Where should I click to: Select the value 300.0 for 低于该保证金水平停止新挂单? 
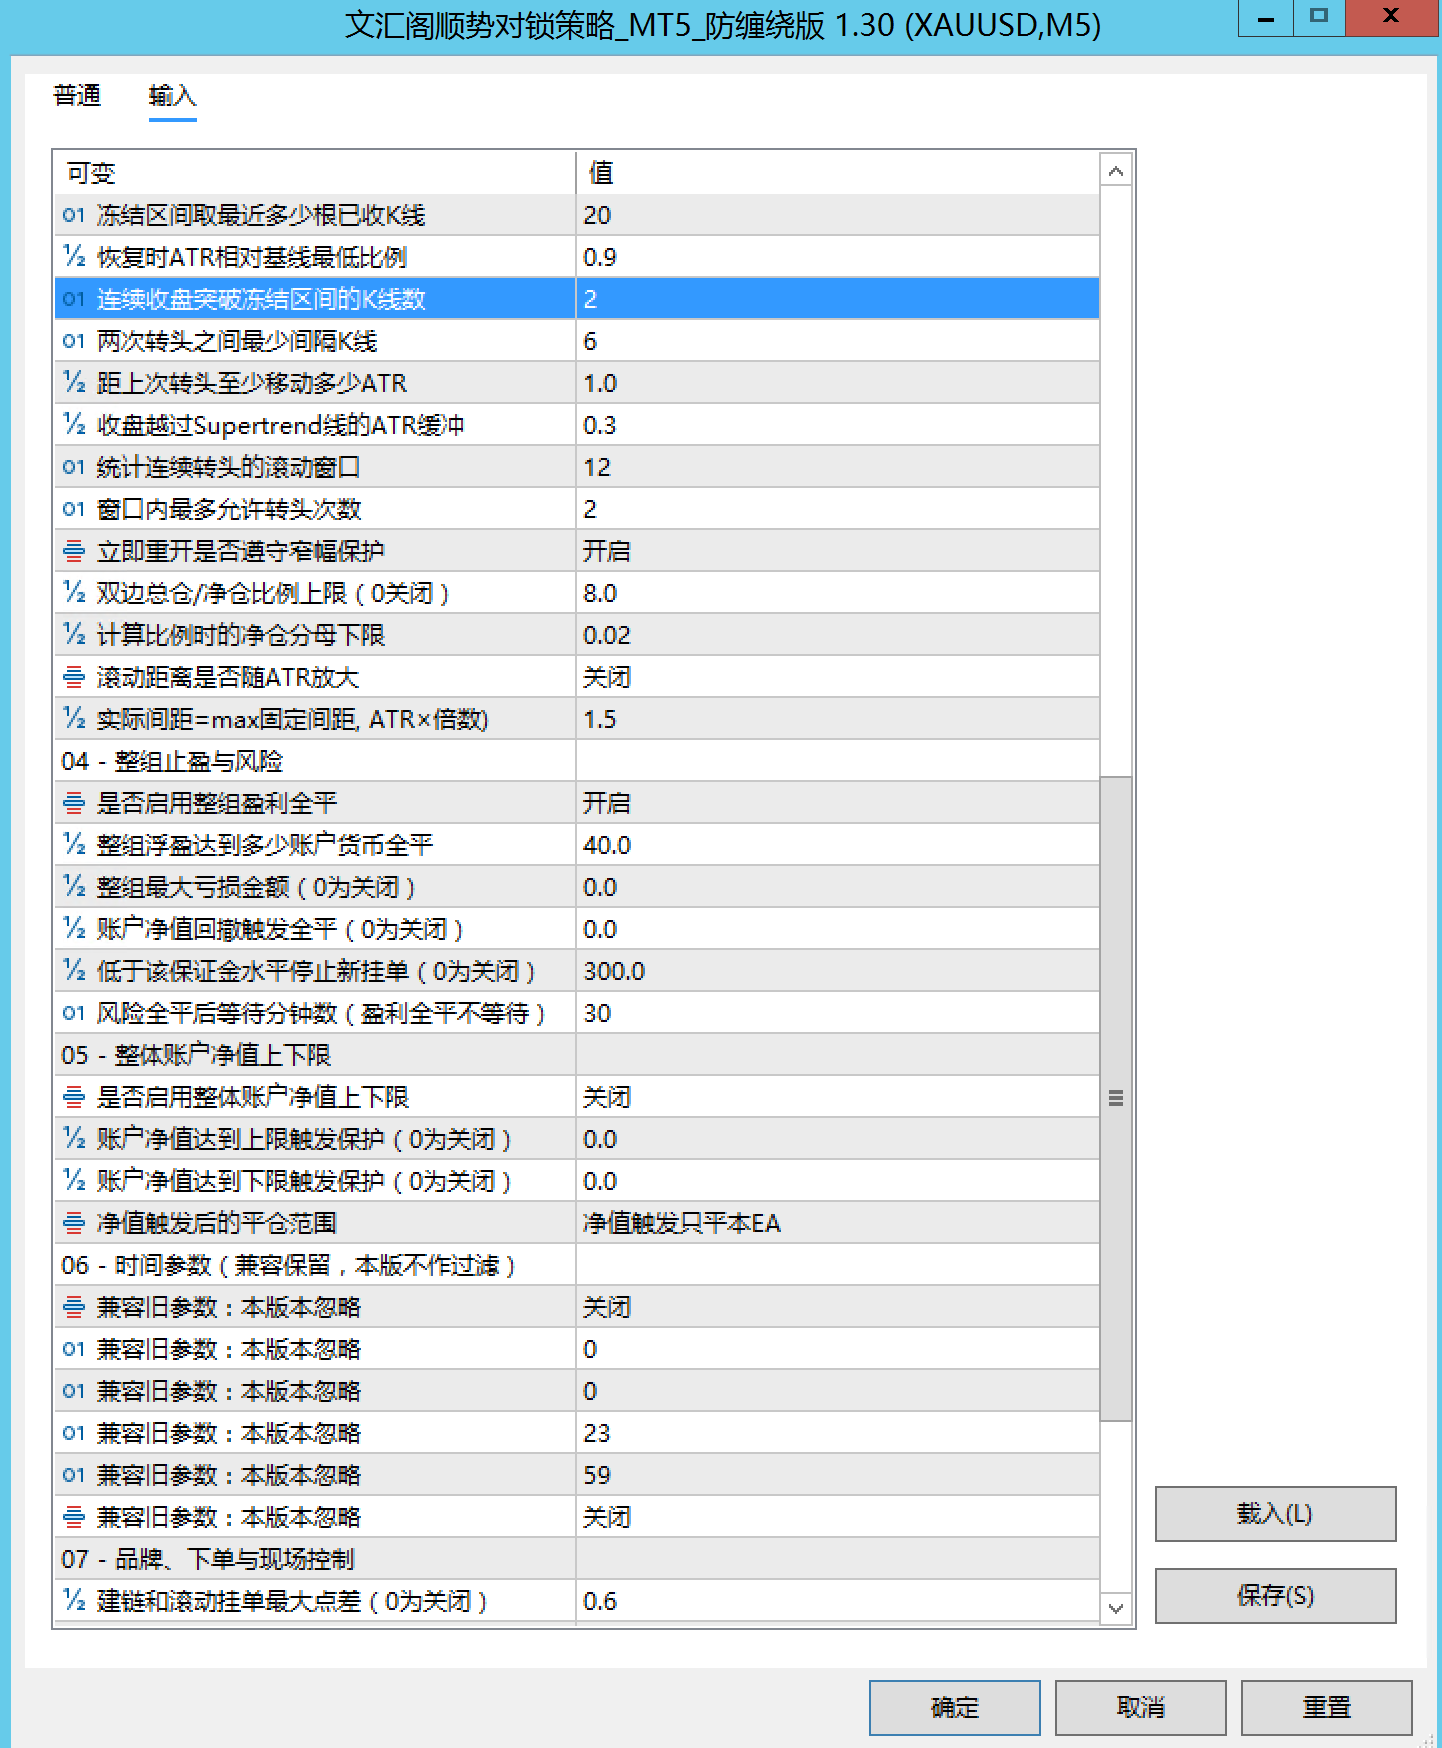click(837, 971)
